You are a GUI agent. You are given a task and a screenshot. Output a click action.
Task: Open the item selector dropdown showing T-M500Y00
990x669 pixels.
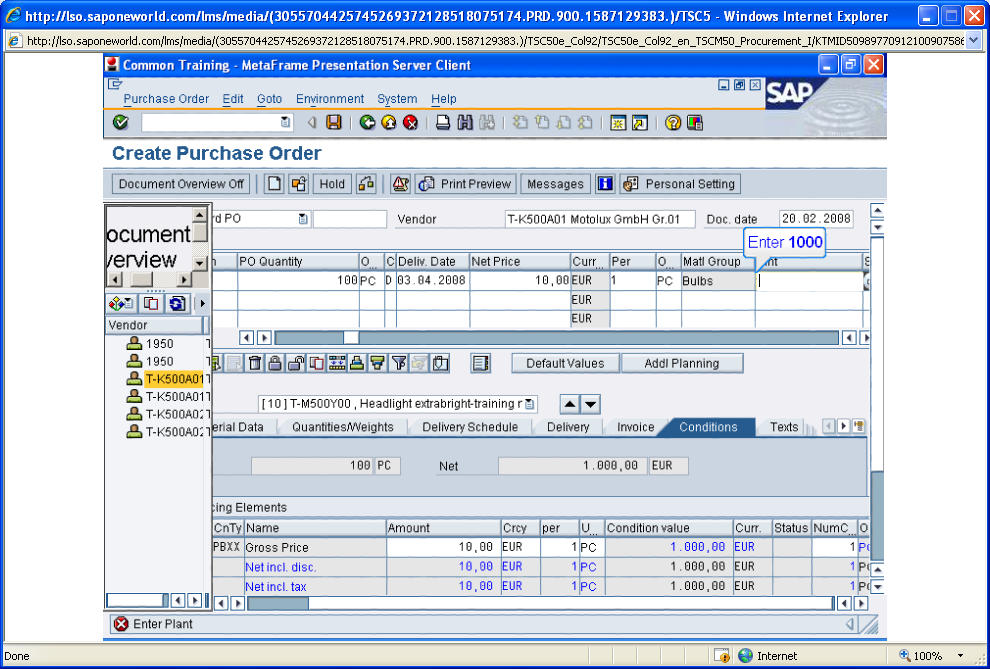tap(530, 404)
